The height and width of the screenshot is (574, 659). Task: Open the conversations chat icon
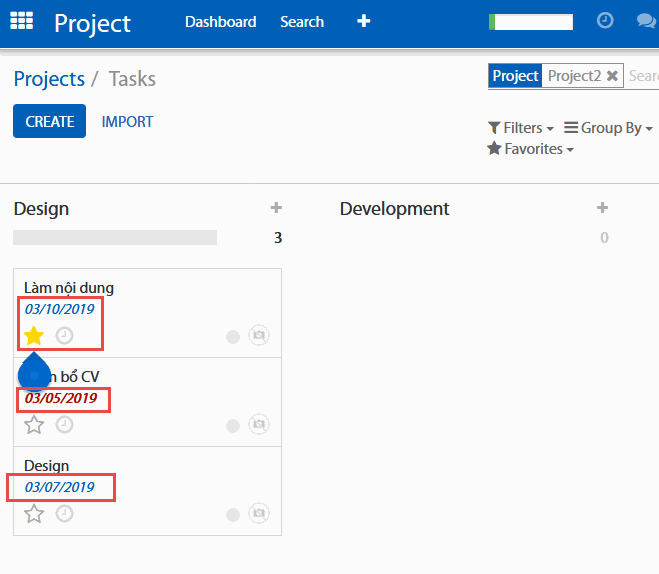(646, 21)
